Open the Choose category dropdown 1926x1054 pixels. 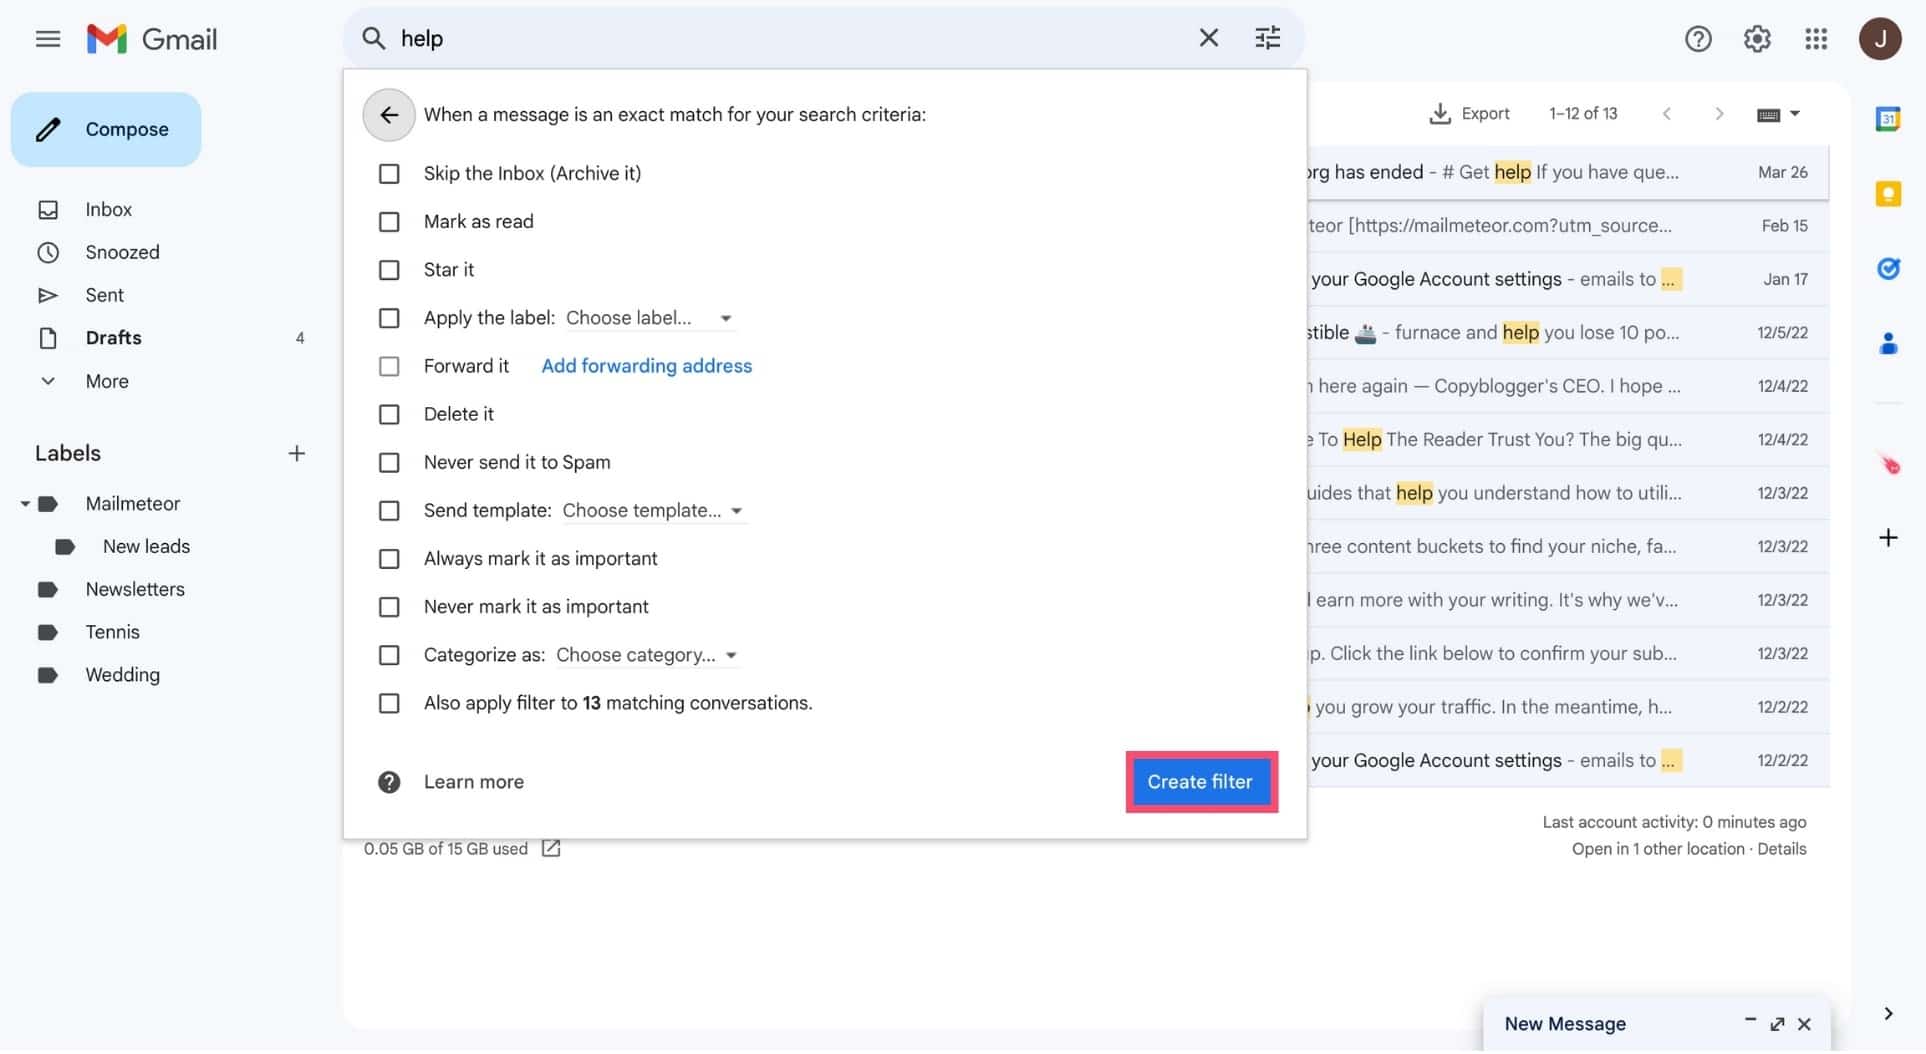(x=646, y=655)
